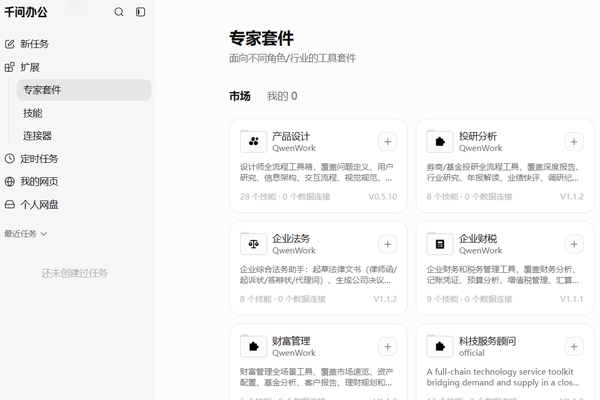
Task: Open 个人网盘 label in the sidebar
Action: click(39, 204)
